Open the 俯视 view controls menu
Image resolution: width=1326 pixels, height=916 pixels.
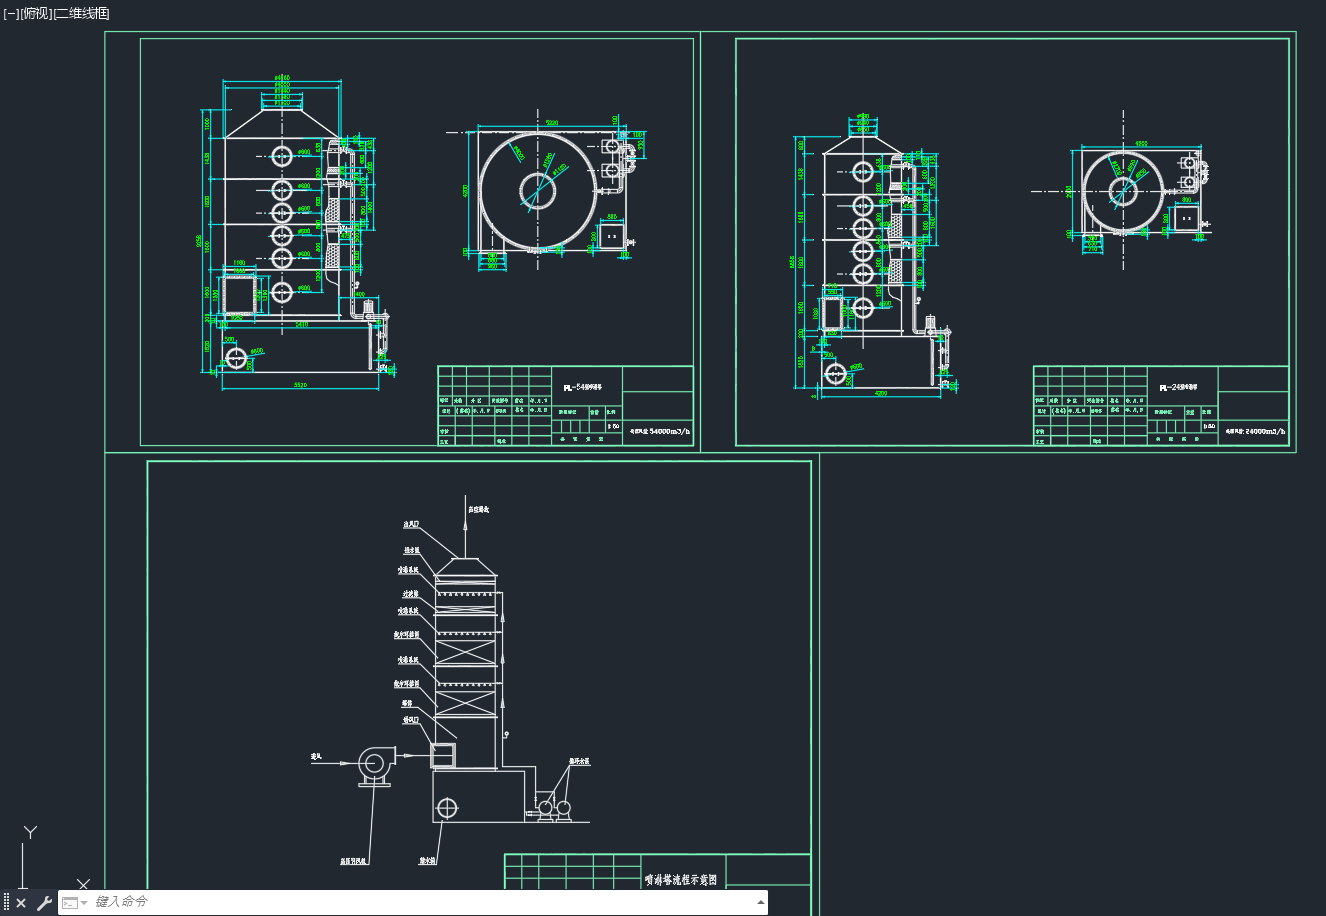tap(36, 13)
